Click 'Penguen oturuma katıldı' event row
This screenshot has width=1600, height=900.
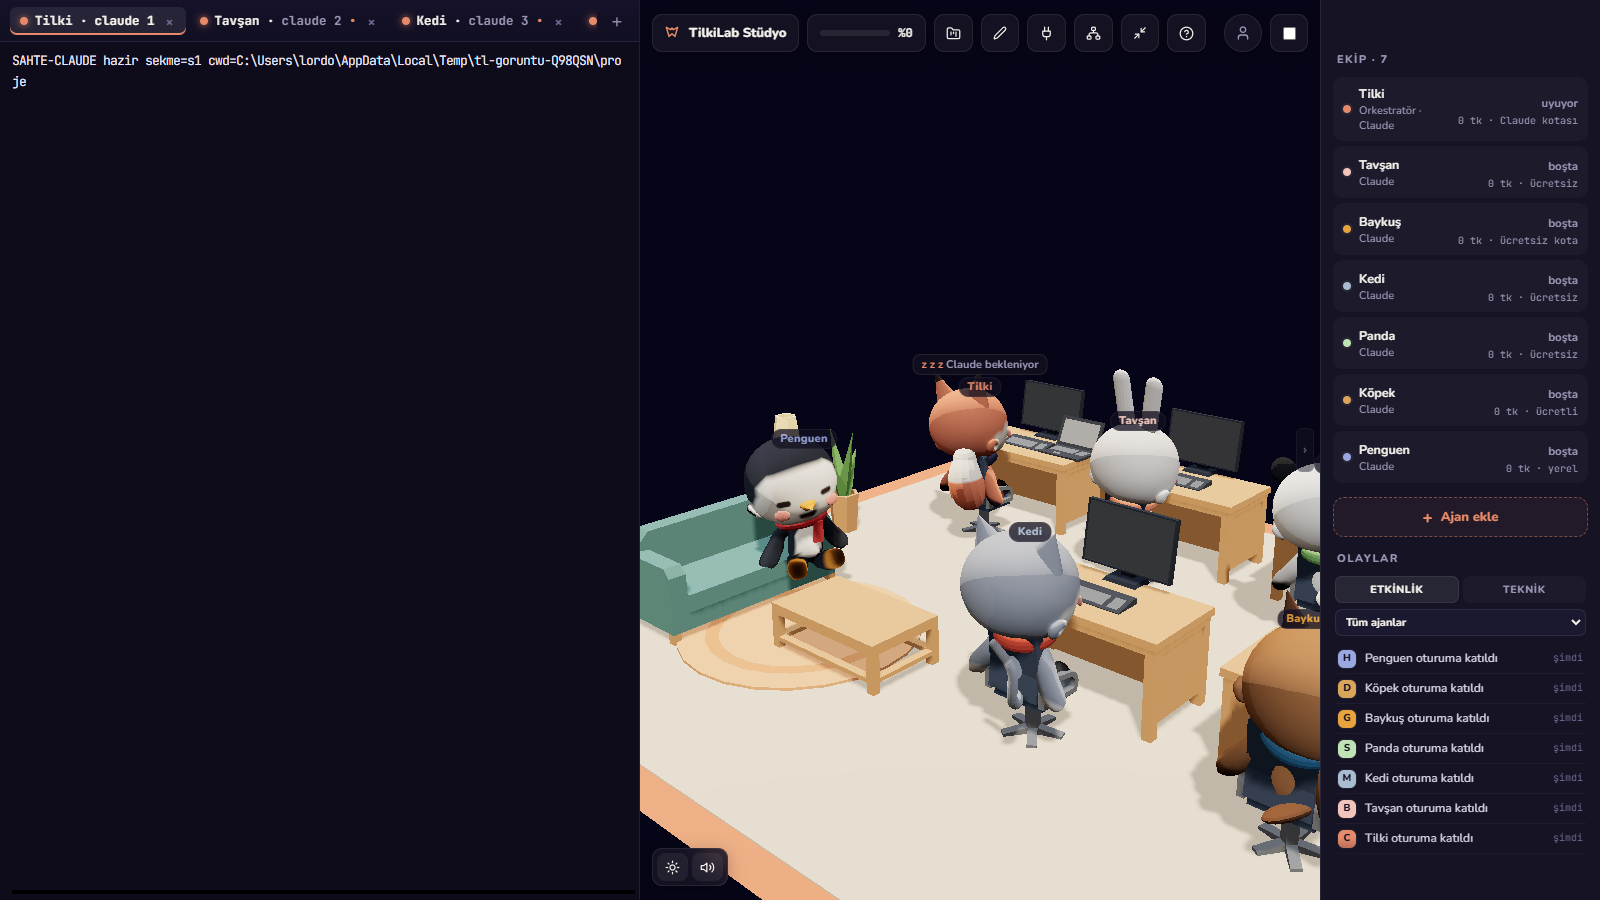(1460, 658)
